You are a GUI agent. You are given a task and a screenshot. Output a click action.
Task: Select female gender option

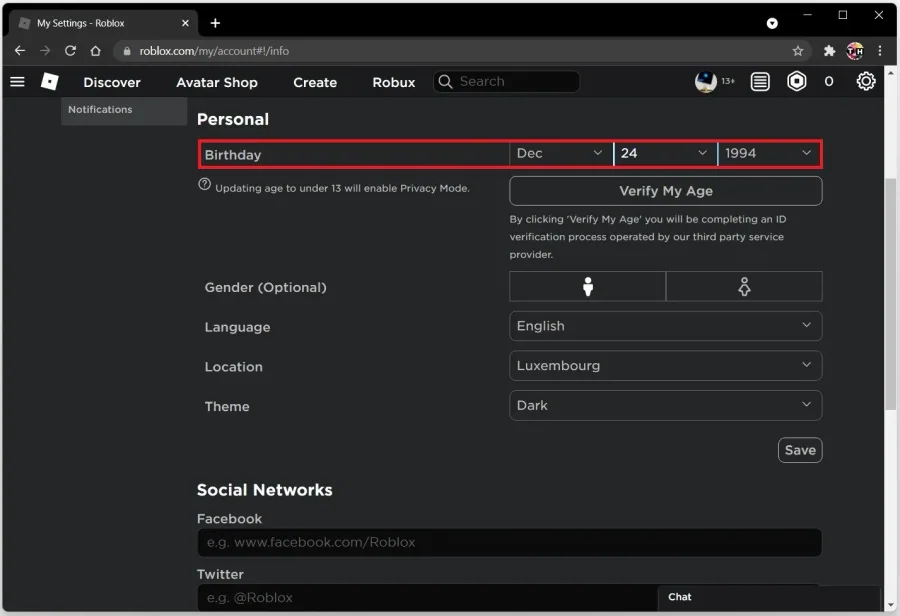(744, 286)
